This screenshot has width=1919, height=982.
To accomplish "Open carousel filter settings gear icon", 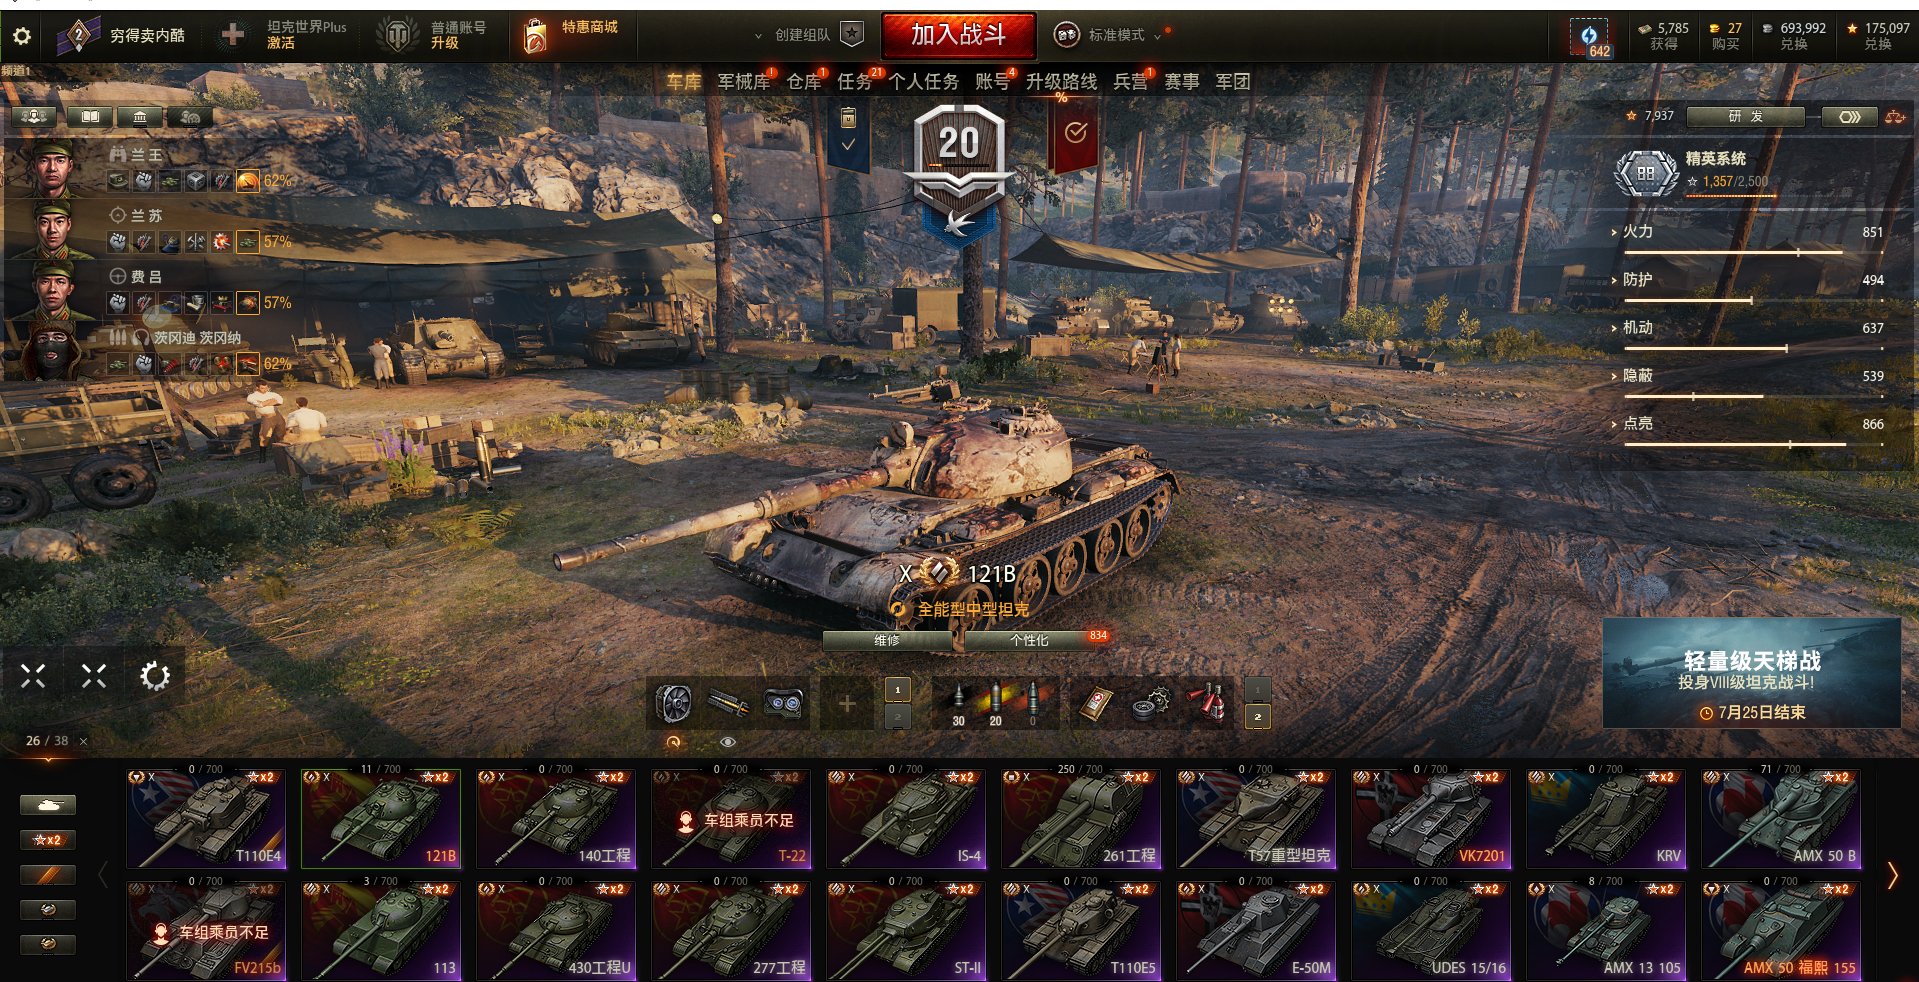I will click(154, 676).
